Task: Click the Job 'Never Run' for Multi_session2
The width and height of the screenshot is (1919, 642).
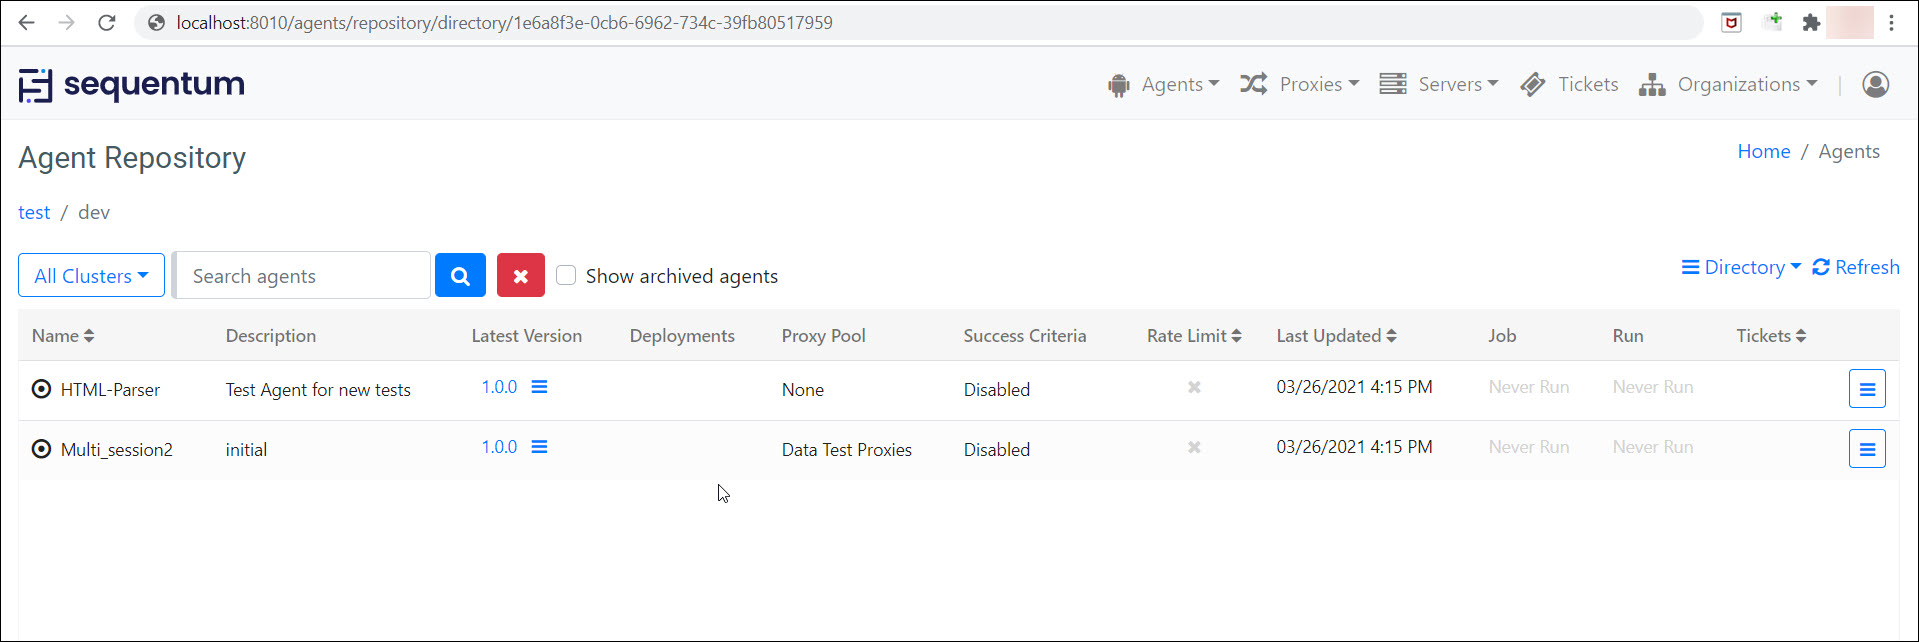Action: pos(1529,447)
